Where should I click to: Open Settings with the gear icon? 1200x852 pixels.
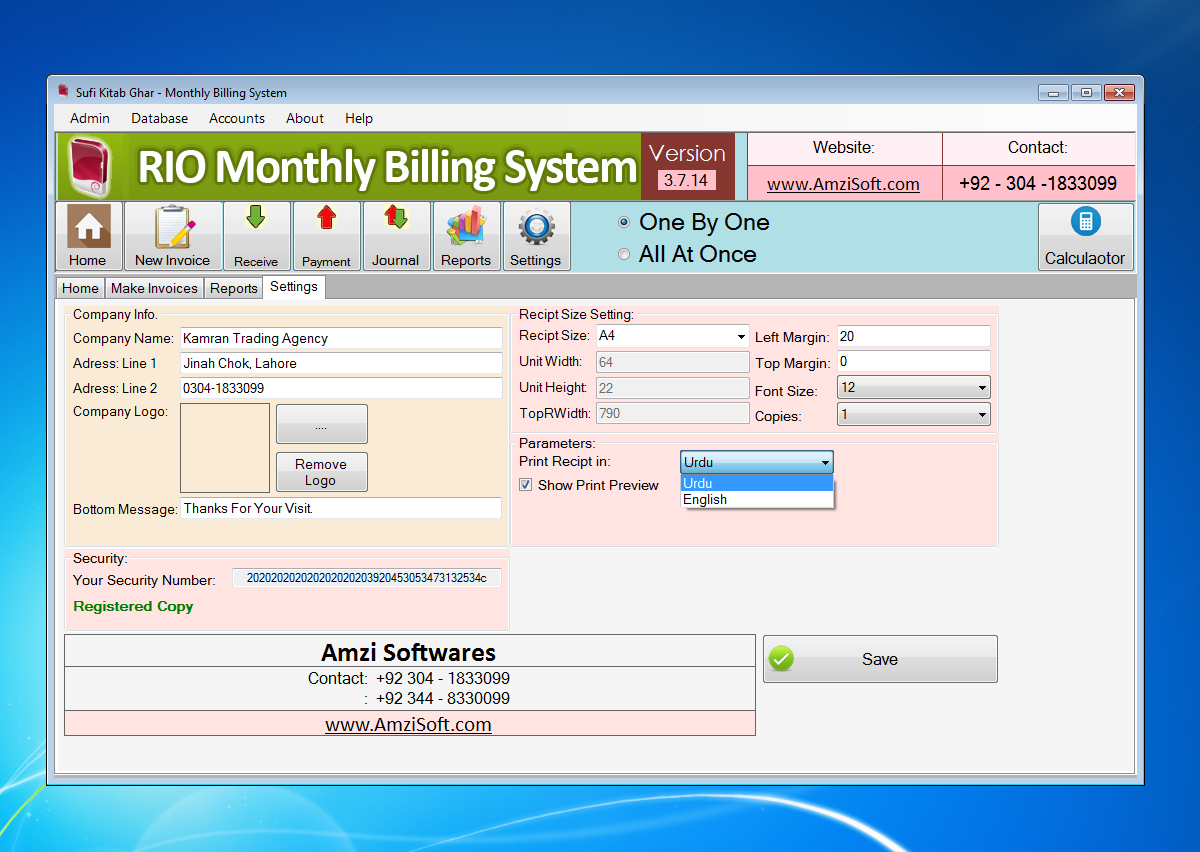pos(536,235)
